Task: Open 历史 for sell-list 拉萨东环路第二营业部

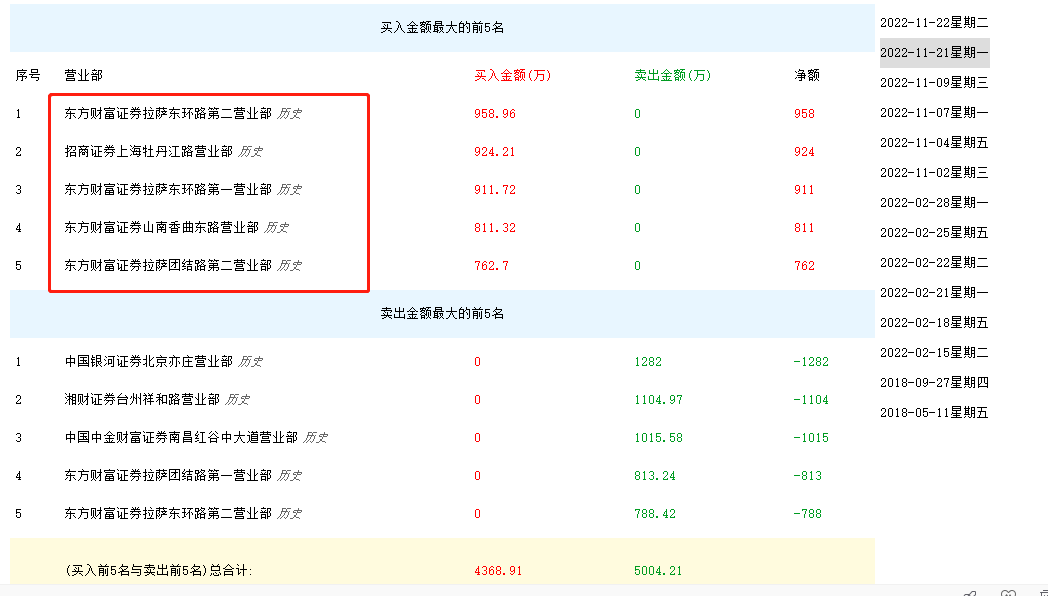Action: pos(289,514)
